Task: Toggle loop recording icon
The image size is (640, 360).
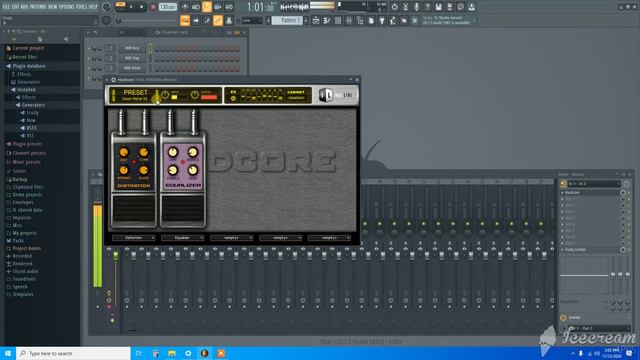Action: pos(229,7)
